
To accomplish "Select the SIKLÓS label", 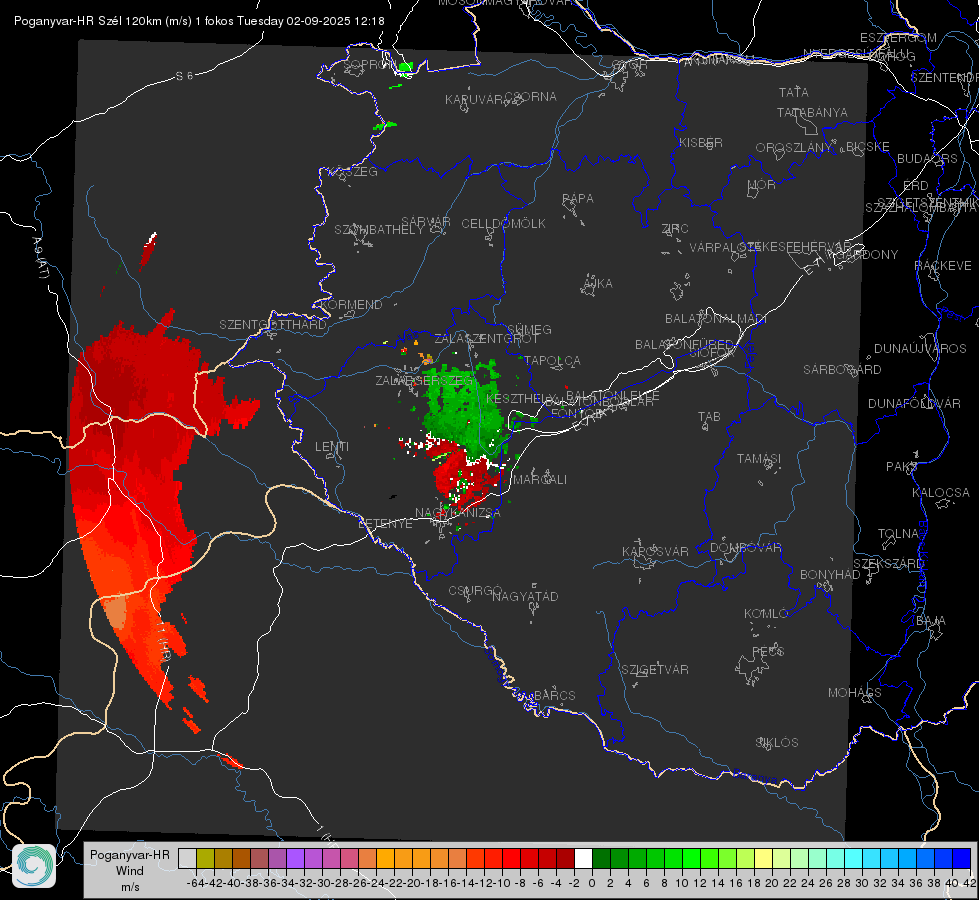I will point(777,743).
